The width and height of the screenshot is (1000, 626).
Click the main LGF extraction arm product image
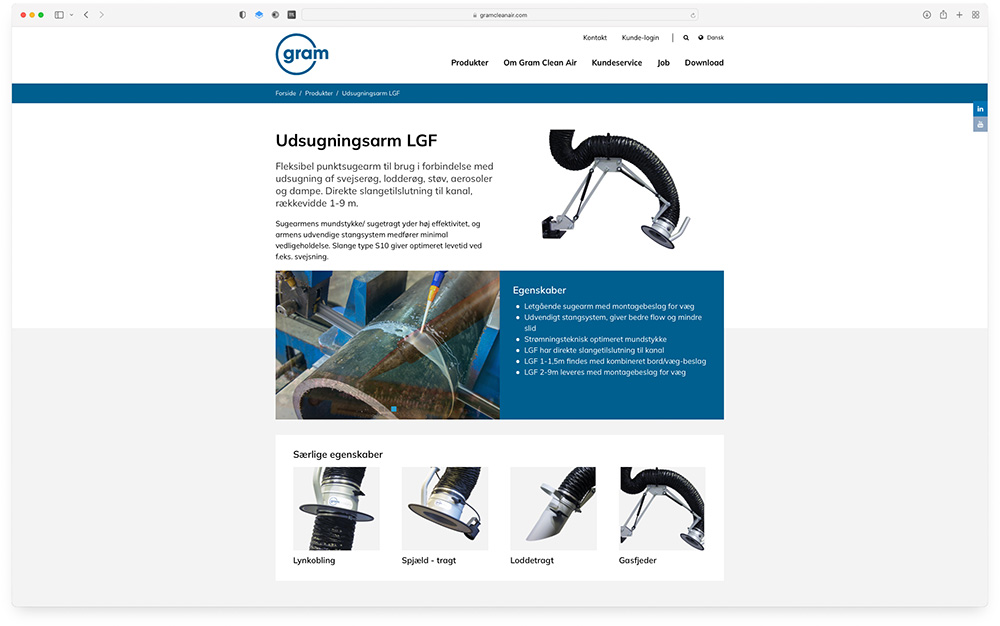click(615, 189)
